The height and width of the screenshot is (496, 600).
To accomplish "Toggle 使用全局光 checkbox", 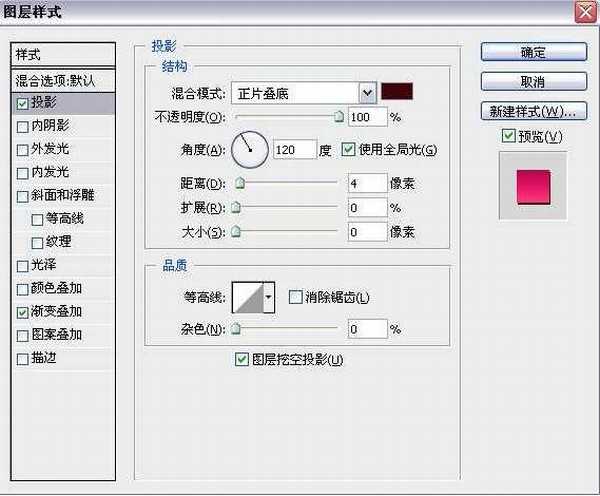I will point(348,149).
